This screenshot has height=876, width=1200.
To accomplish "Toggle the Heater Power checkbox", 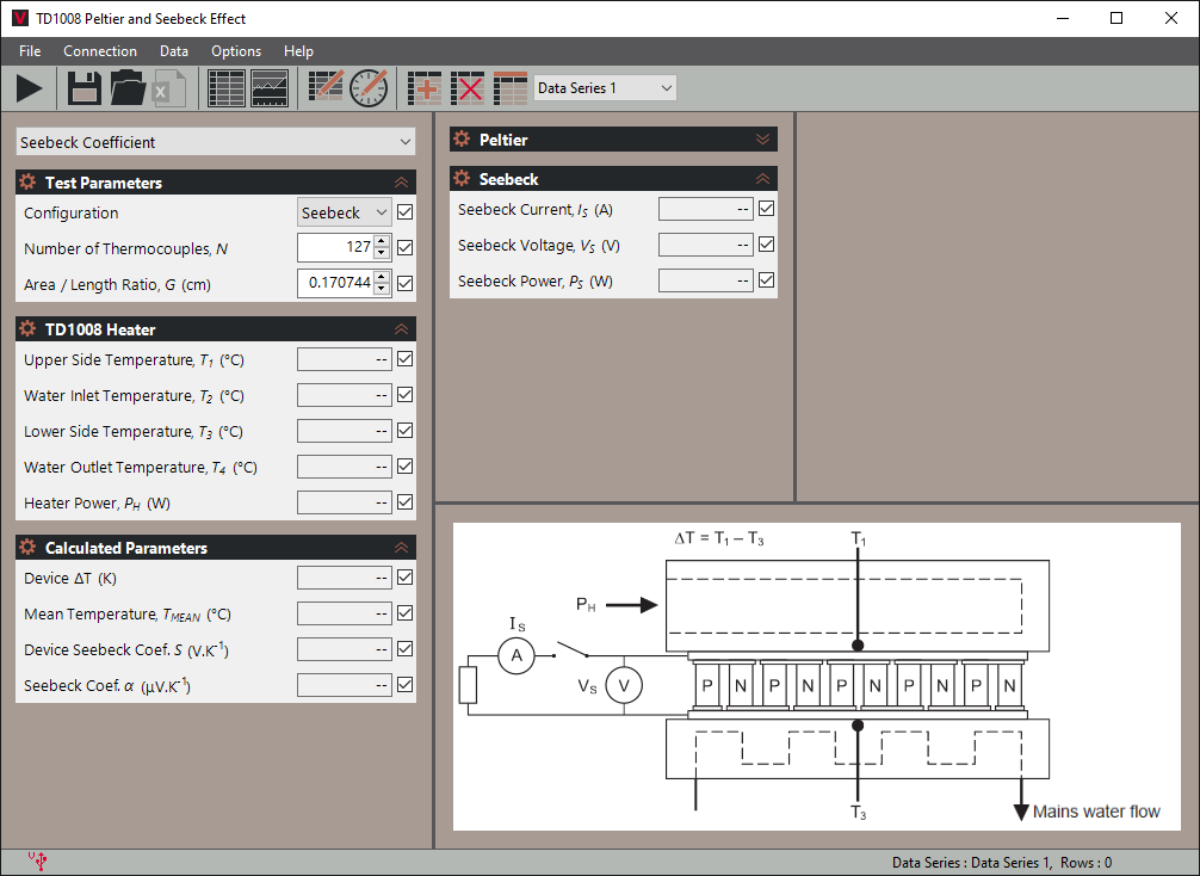I will tap(405, 502).
